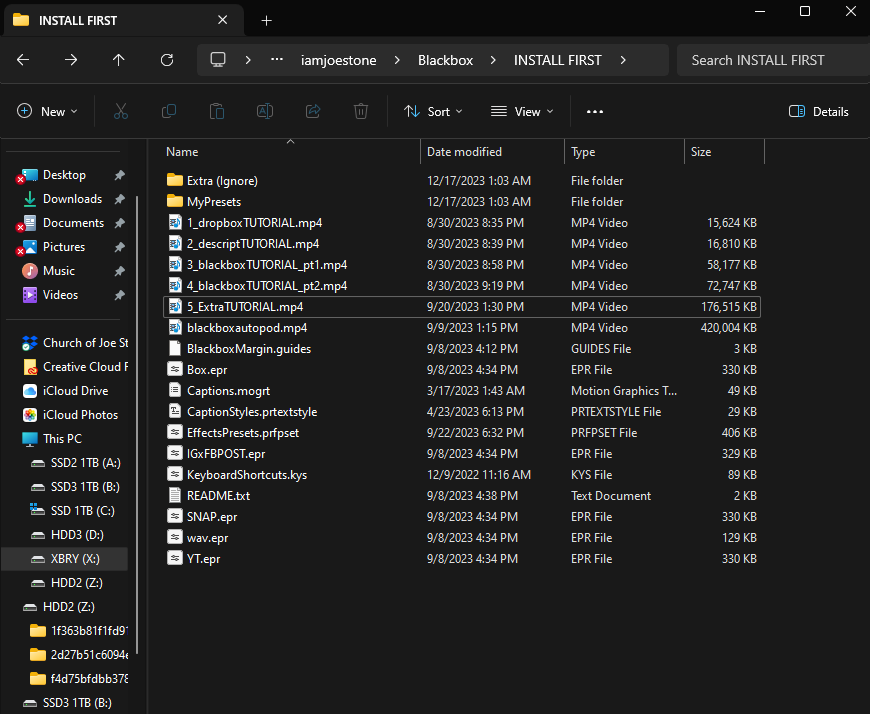
Task: Click the Rename icon in toolbar
Action: (x=265, y=111)
